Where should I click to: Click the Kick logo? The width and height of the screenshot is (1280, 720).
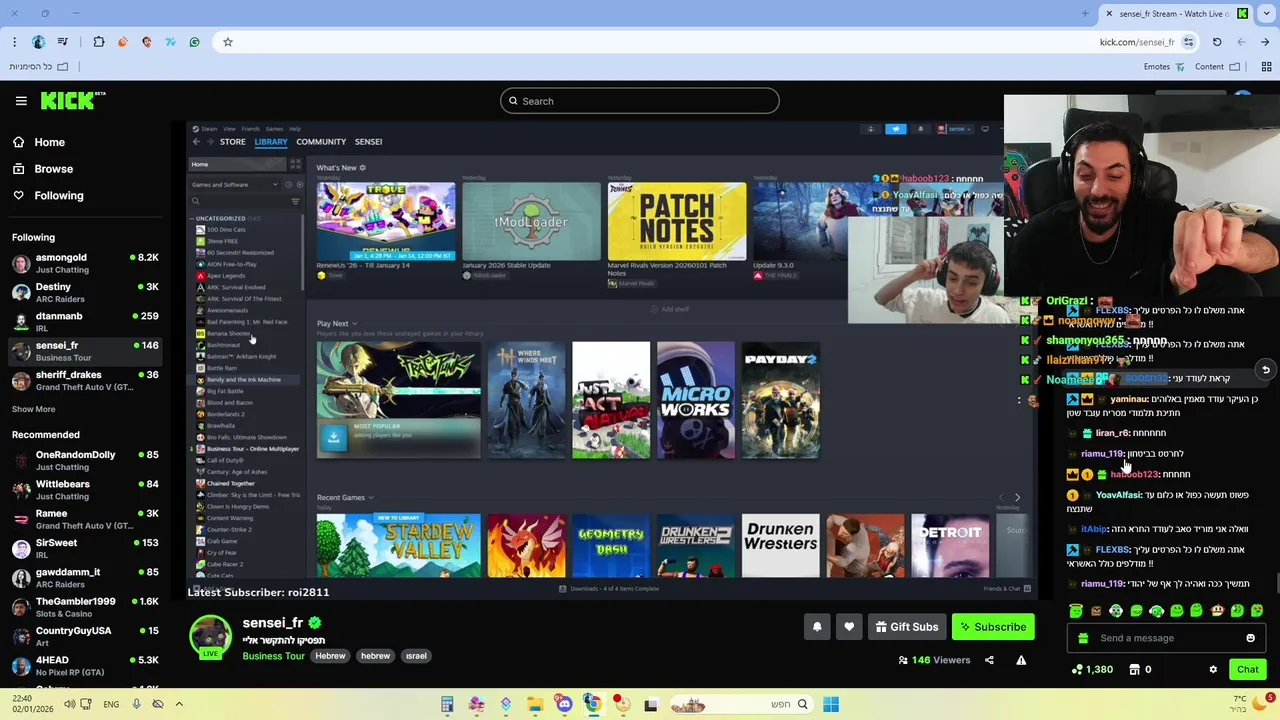click(x=72, y=100)
